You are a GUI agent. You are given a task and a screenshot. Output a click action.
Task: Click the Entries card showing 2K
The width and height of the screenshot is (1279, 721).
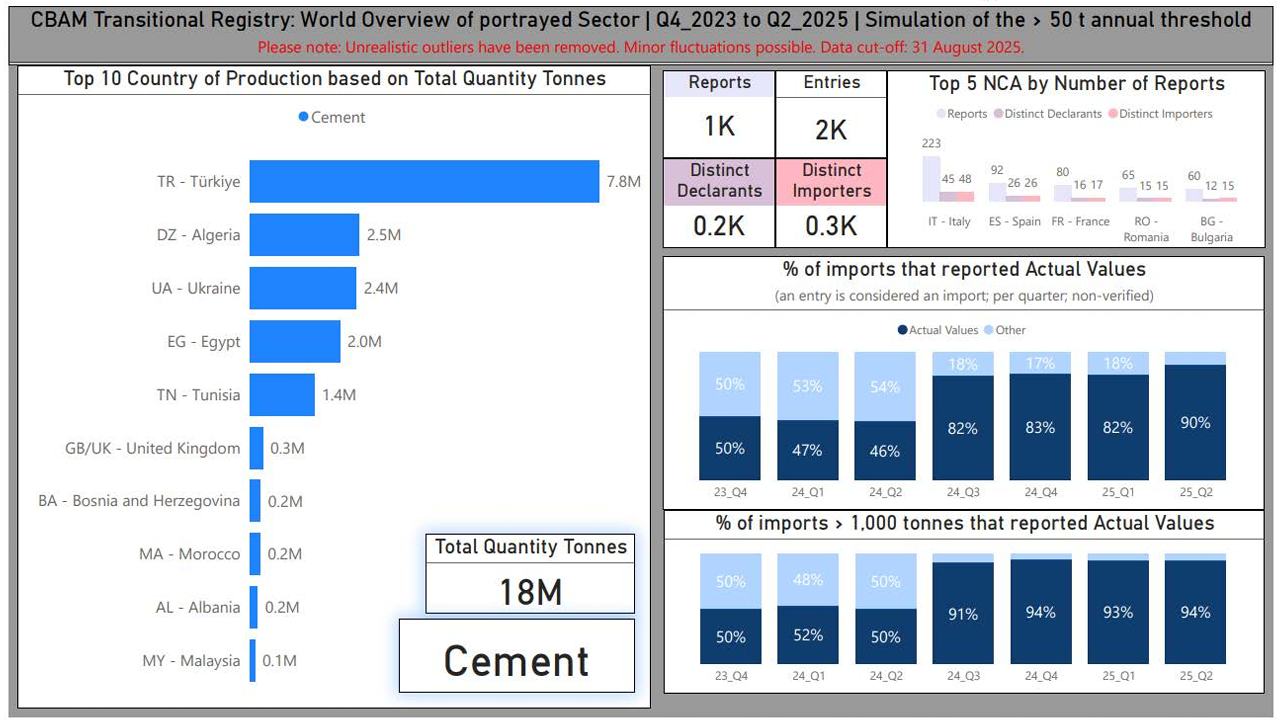(x=831, y=113)
